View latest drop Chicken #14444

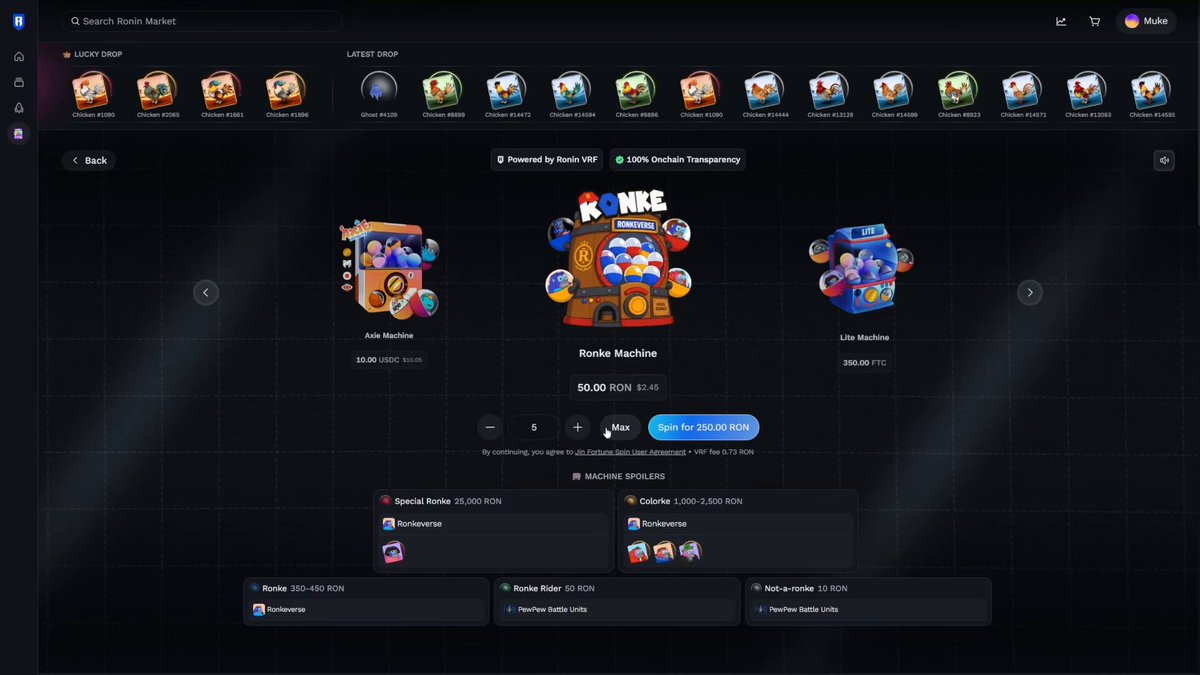[765, 95]
